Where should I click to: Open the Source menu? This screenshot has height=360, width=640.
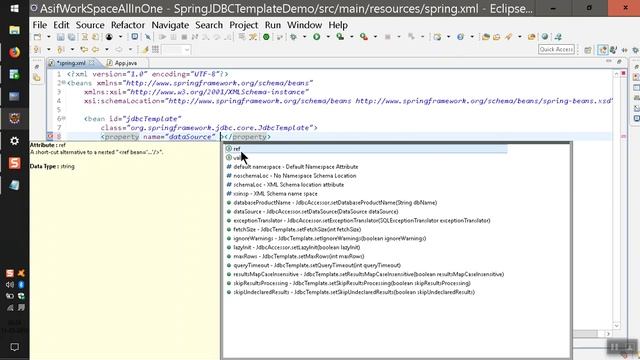[90, 25]
